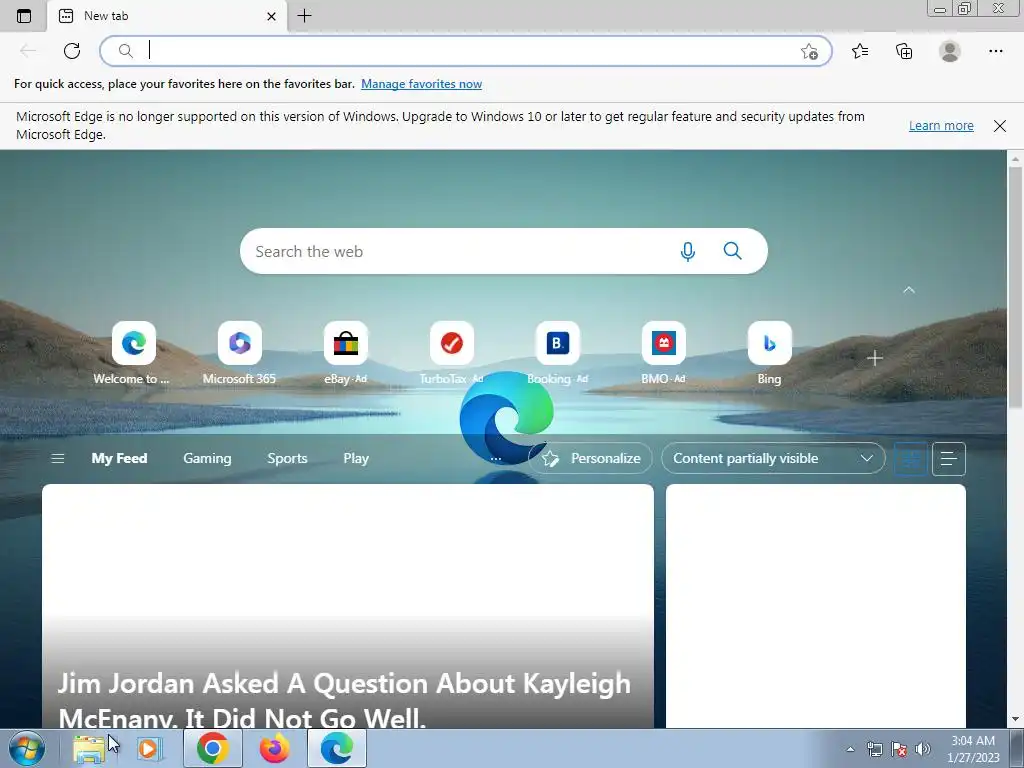Open the TurboTax quick link tile
This screenshot has width=1024, height=768.
click(x=451, y=353)
